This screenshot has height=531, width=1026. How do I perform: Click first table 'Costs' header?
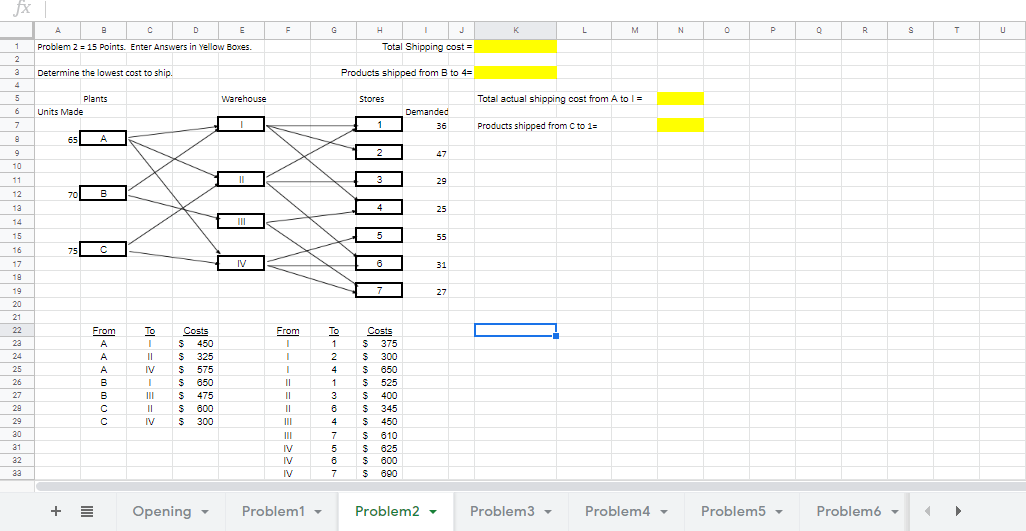(196, 331)
